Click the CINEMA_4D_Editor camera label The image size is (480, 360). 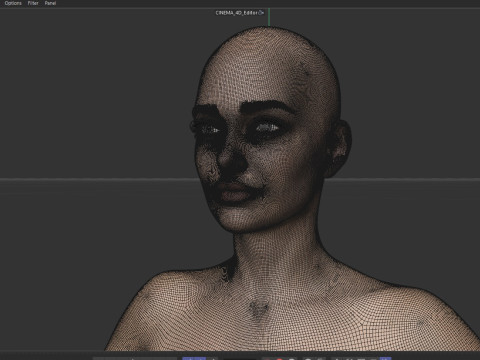point(236,13)
